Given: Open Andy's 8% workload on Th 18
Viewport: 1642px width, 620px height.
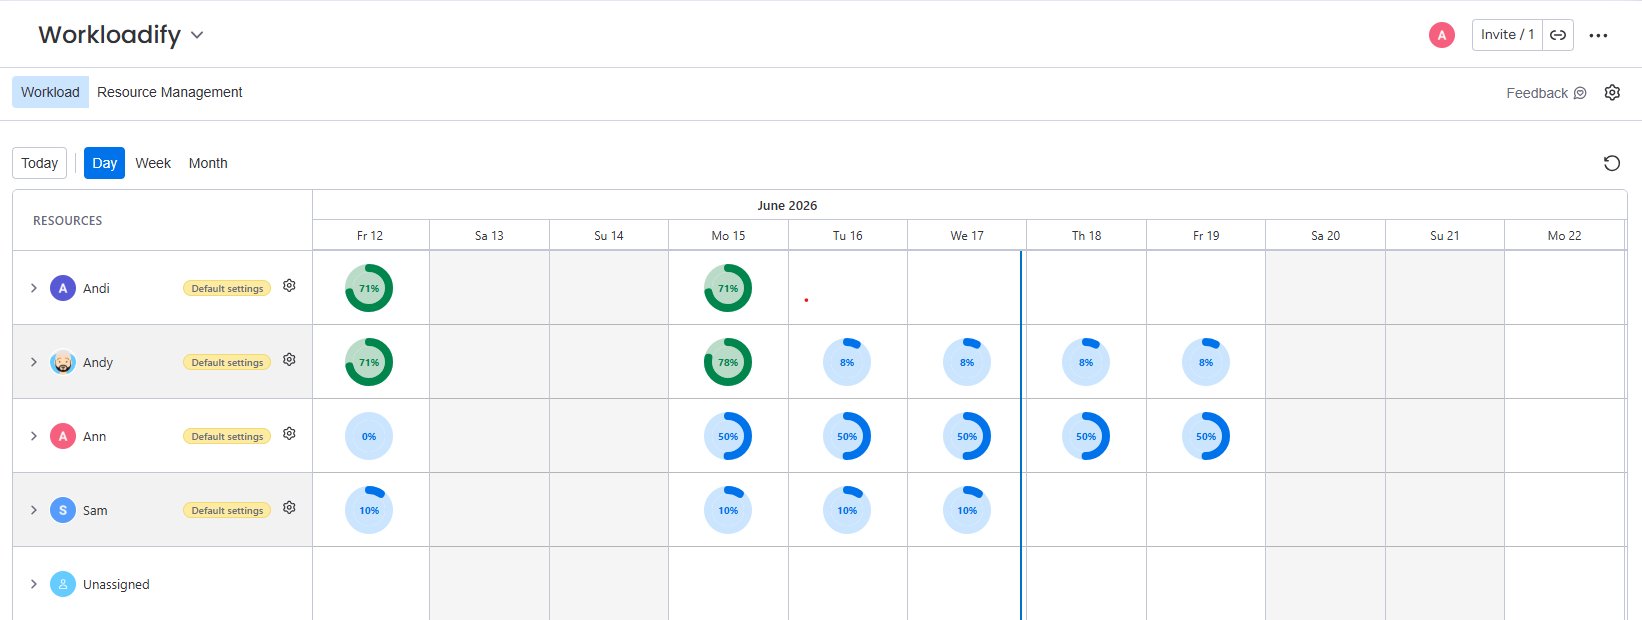Looking at the screenshot, I should click(x=1086, y=362).
